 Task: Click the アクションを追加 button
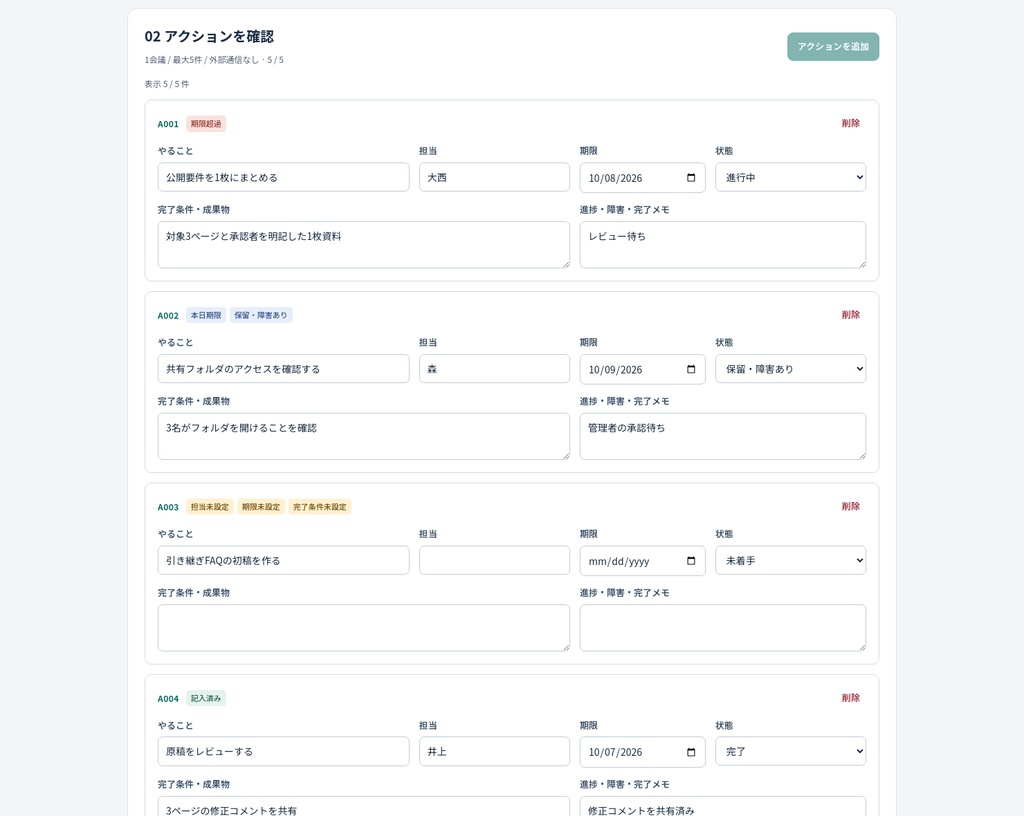click(x=833, y=46)
